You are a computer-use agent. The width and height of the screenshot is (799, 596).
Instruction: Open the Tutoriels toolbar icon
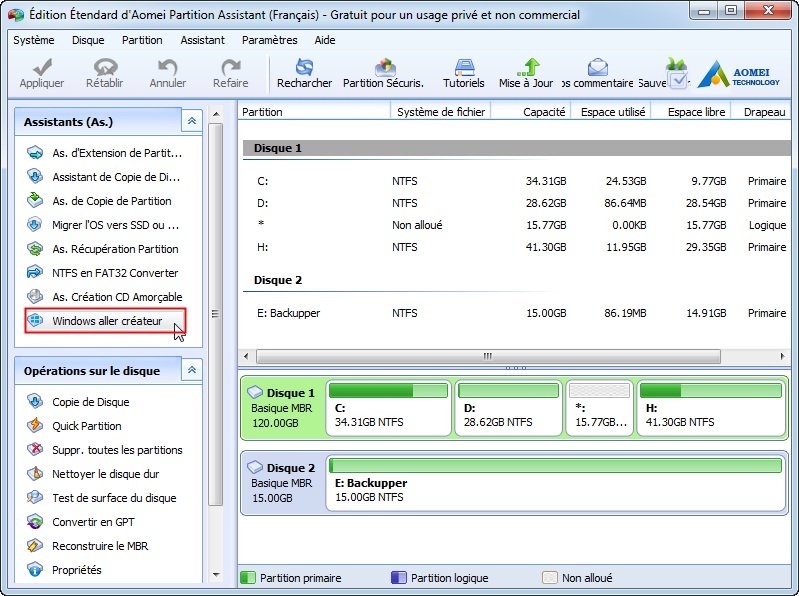click(x=464, y=67)
